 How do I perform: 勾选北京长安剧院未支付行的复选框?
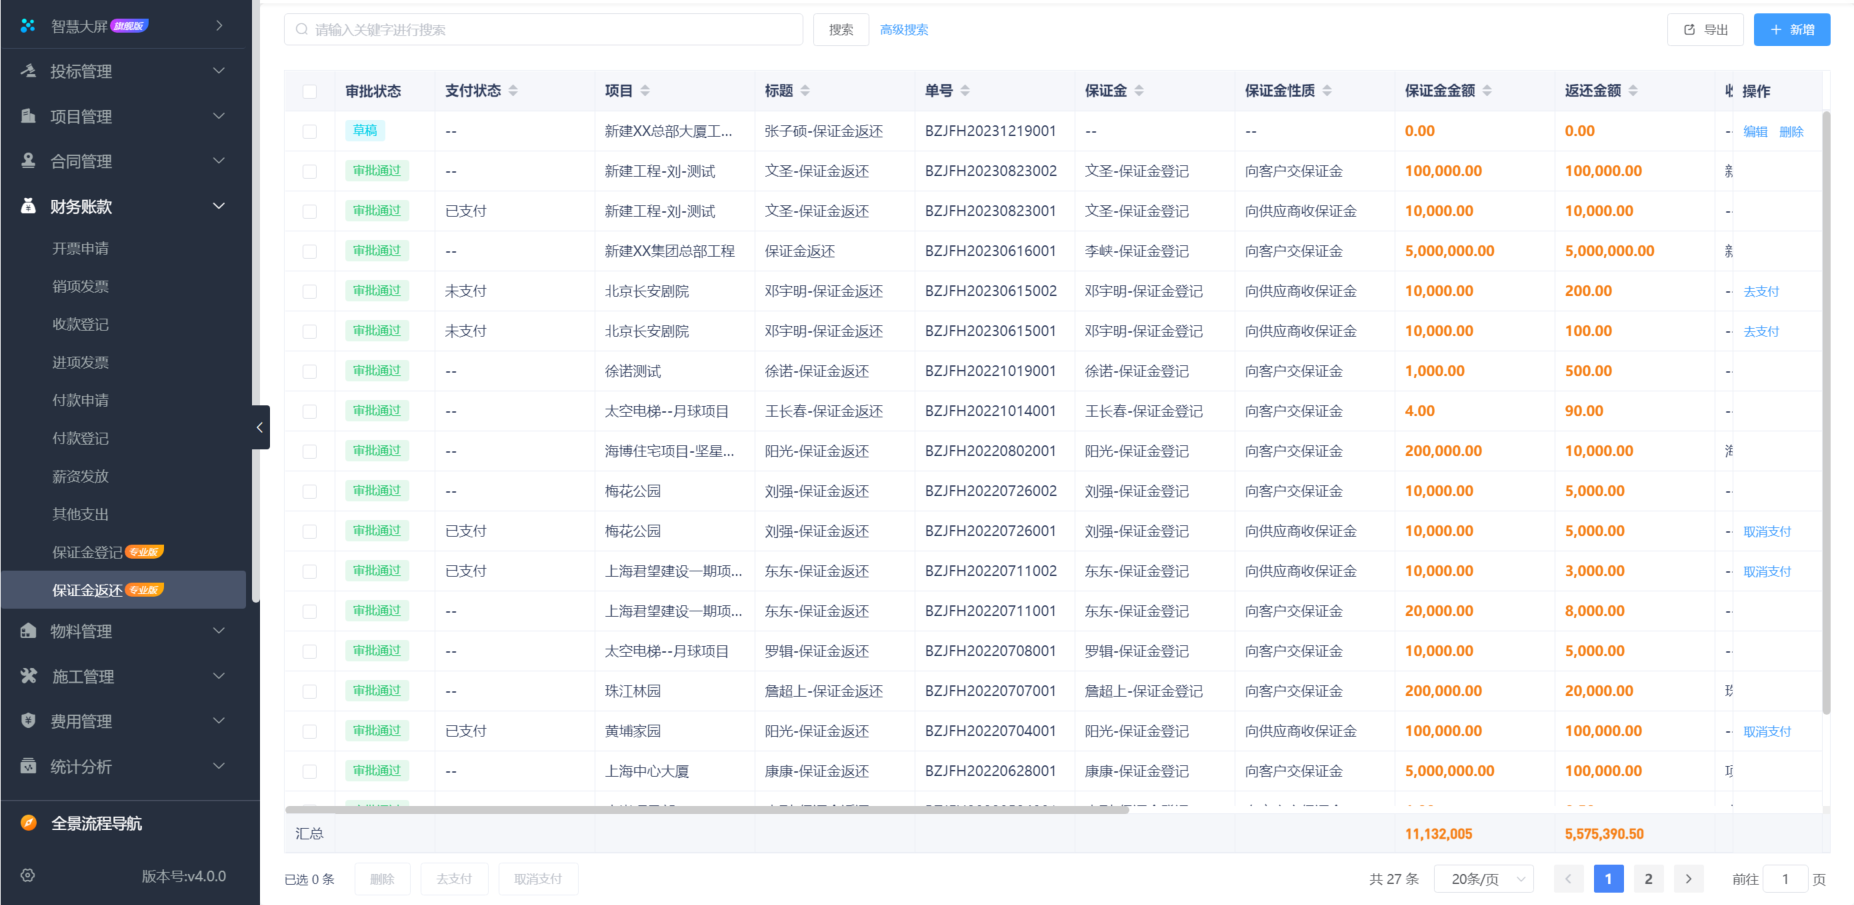point(310,291)
